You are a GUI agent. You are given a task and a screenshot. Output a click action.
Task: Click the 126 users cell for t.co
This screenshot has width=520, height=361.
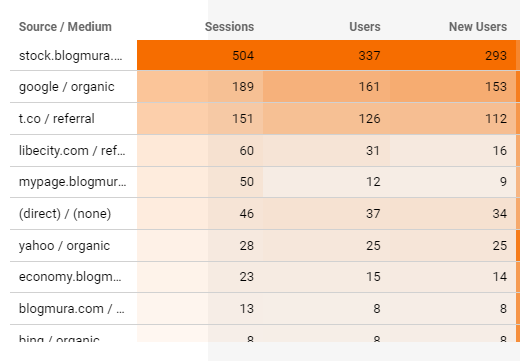[x=326, y=119]
